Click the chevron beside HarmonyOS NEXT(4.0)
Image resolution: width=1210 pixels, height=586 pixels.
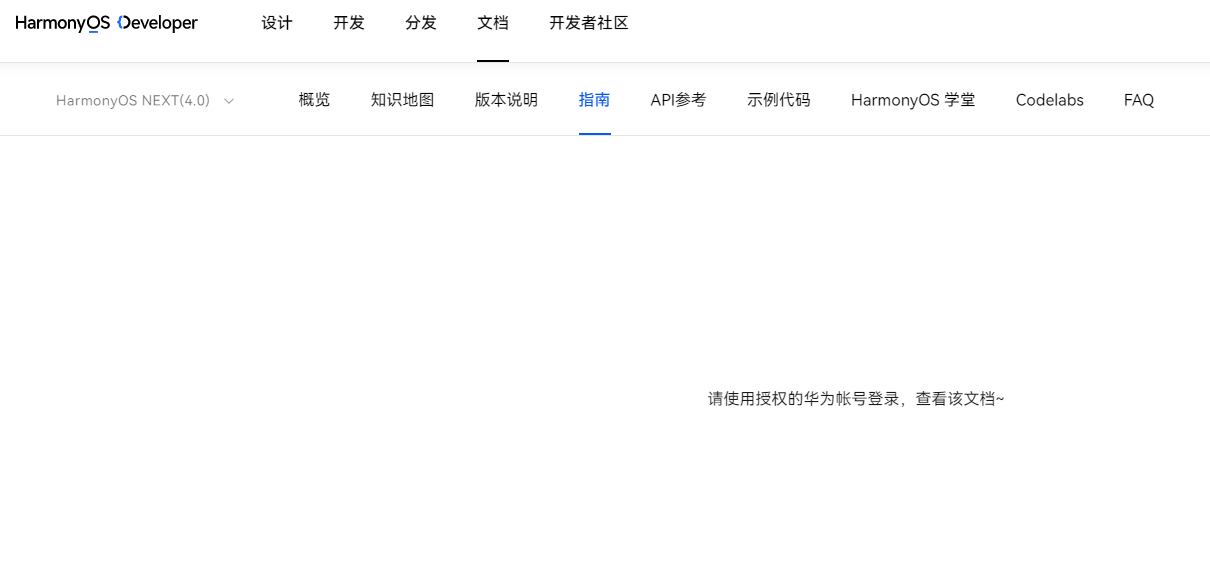pyautogui.click(x=229, y=101)
